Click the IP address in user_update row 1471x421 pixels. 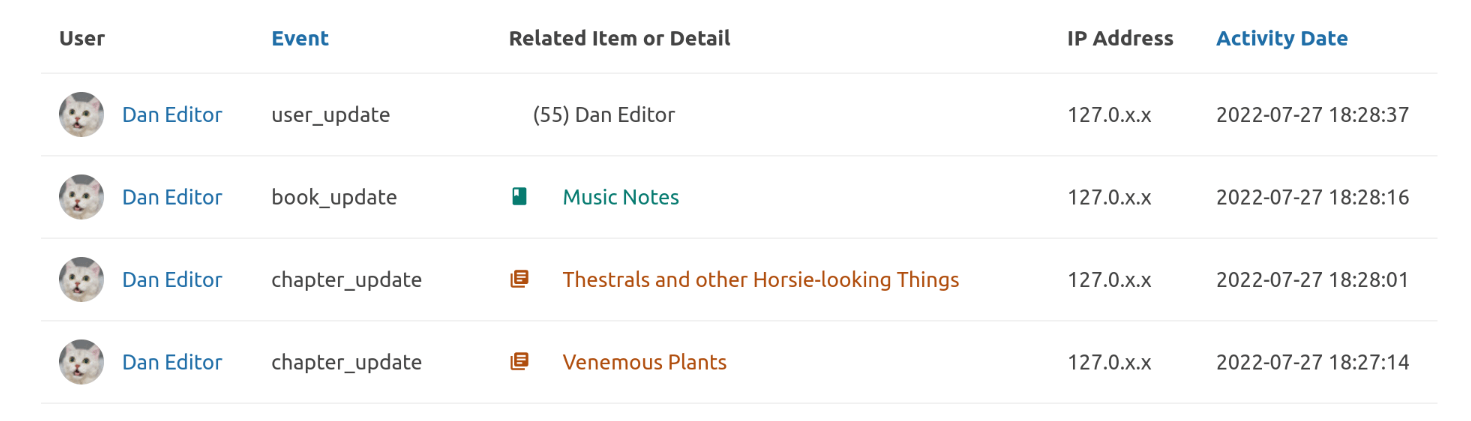click(x=1110, y=115)
